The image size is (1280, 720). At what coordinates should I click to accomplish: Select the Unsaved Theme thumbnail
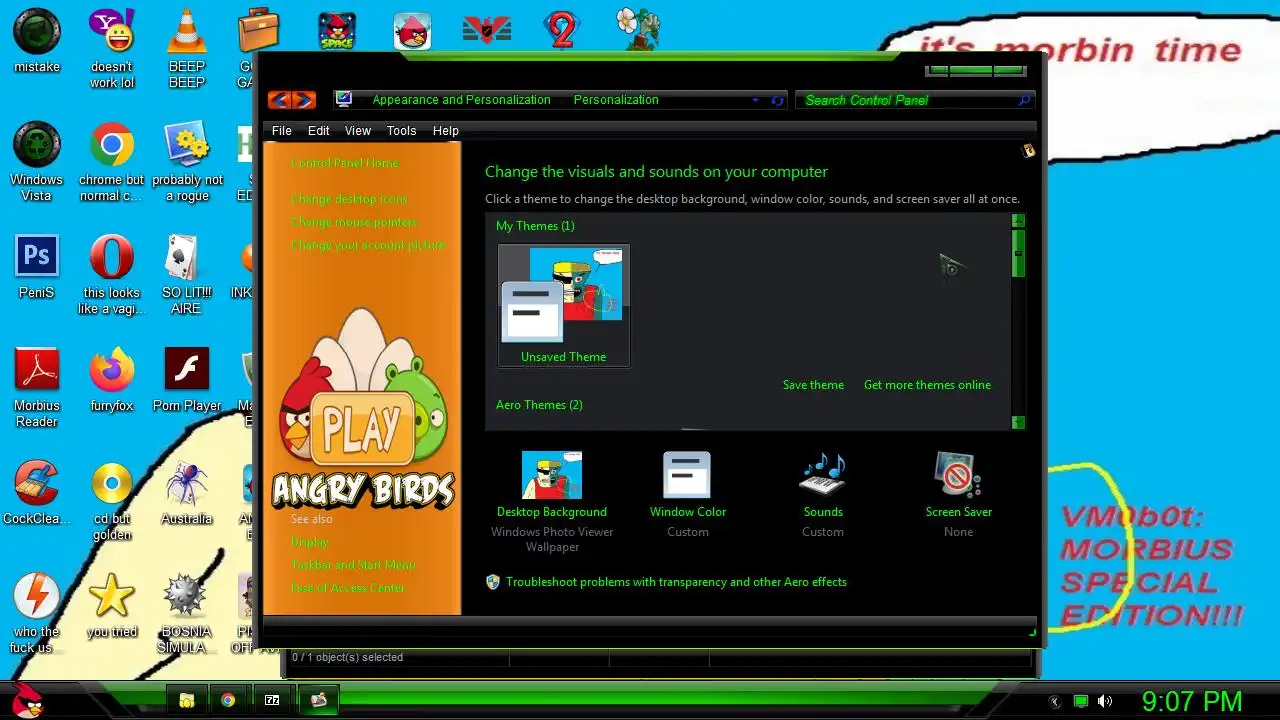(x=564, y=305)
